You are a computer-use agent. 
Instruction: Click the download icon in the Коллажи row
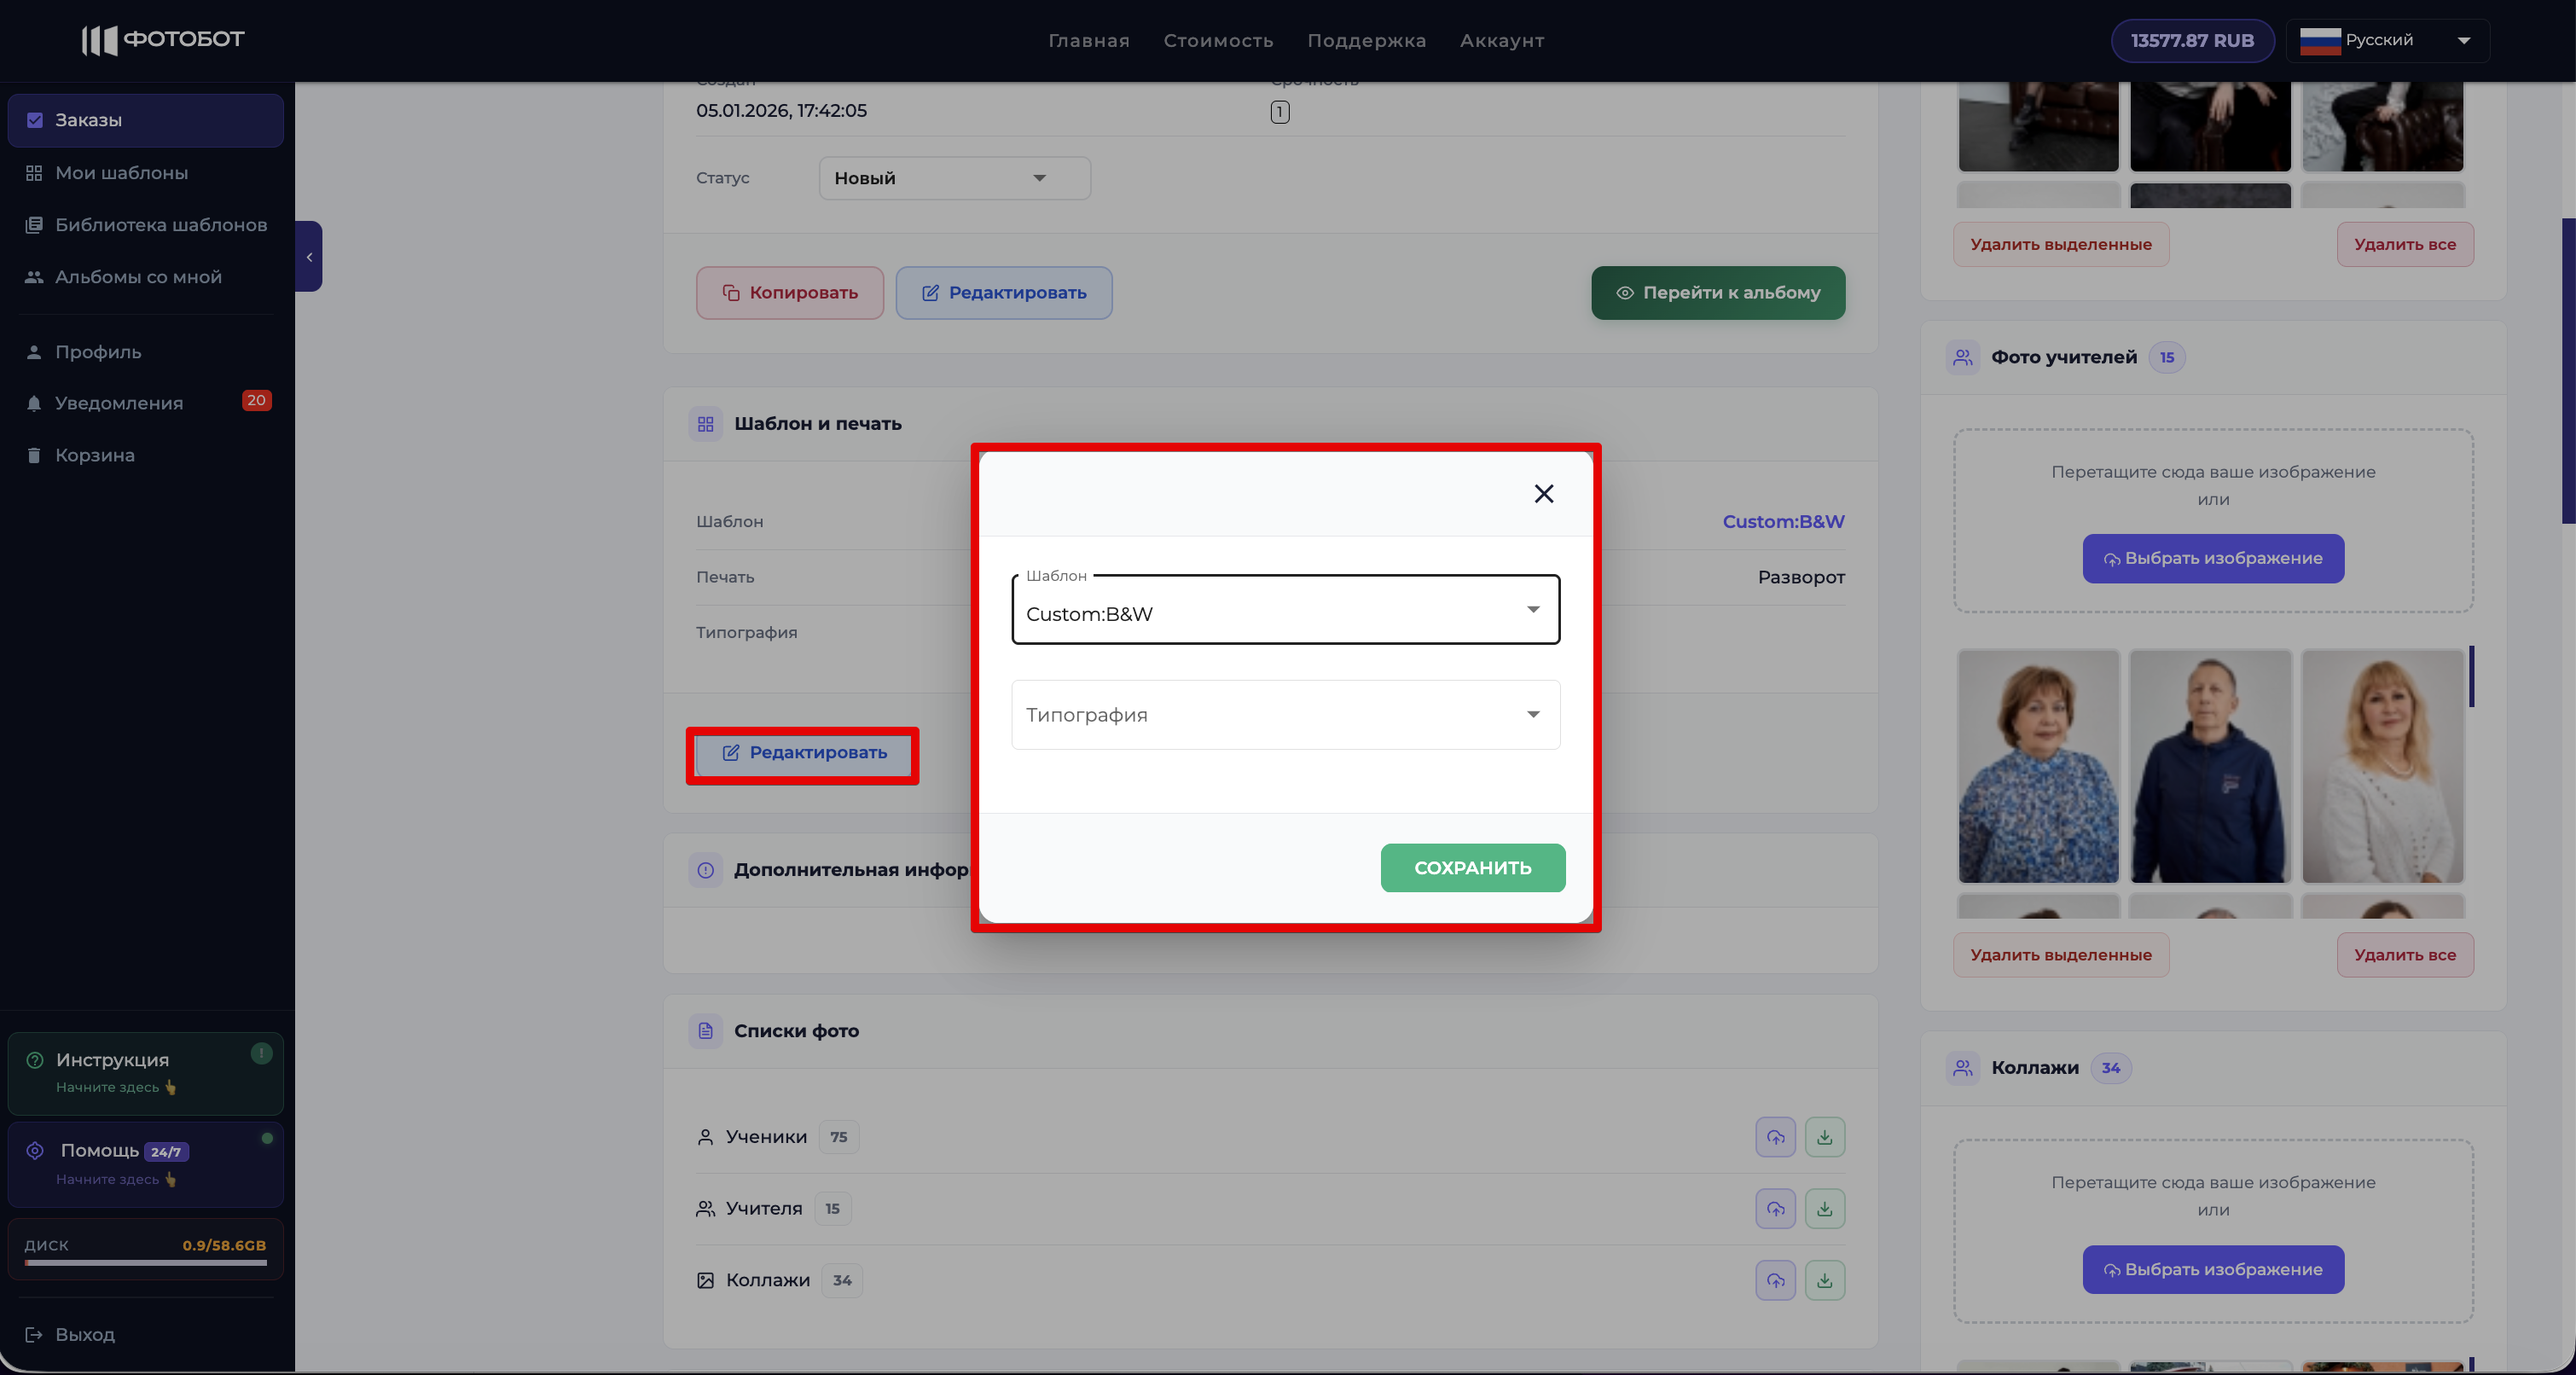point(1825,1281)
